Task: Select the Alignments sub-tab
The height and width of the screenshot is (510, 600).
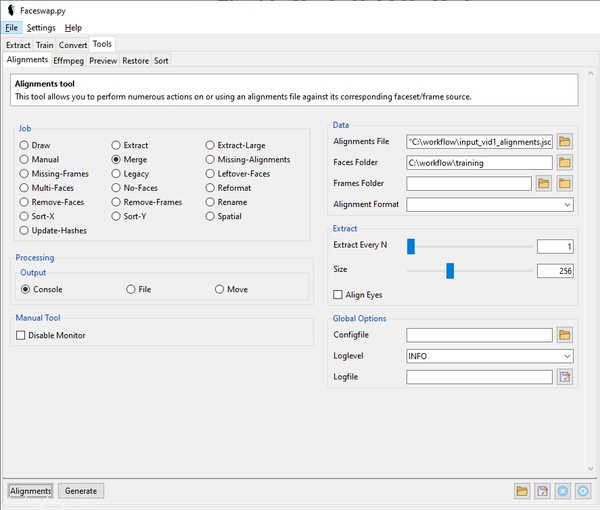Action: pyautogui.click(x=27, y=60)
